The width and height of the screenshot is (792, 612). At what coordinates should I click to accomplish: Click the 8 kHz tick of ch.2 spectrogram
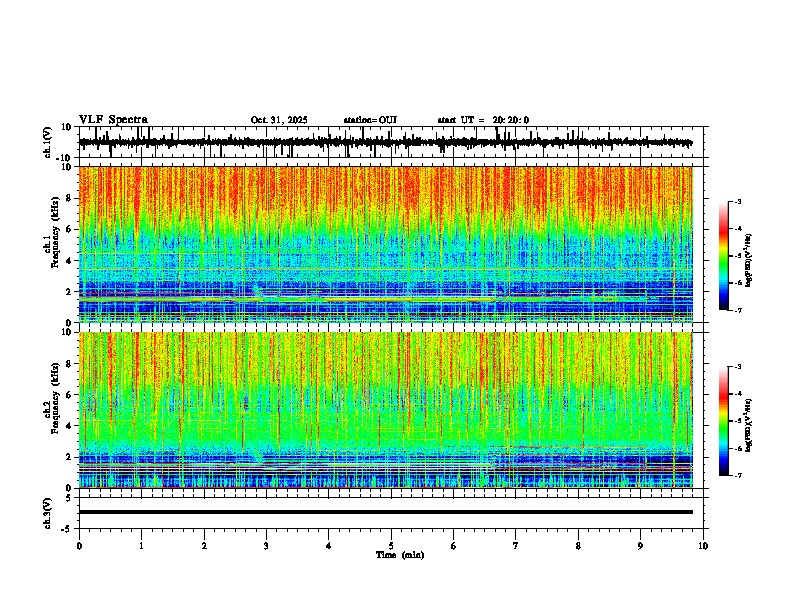click(69, 363)
